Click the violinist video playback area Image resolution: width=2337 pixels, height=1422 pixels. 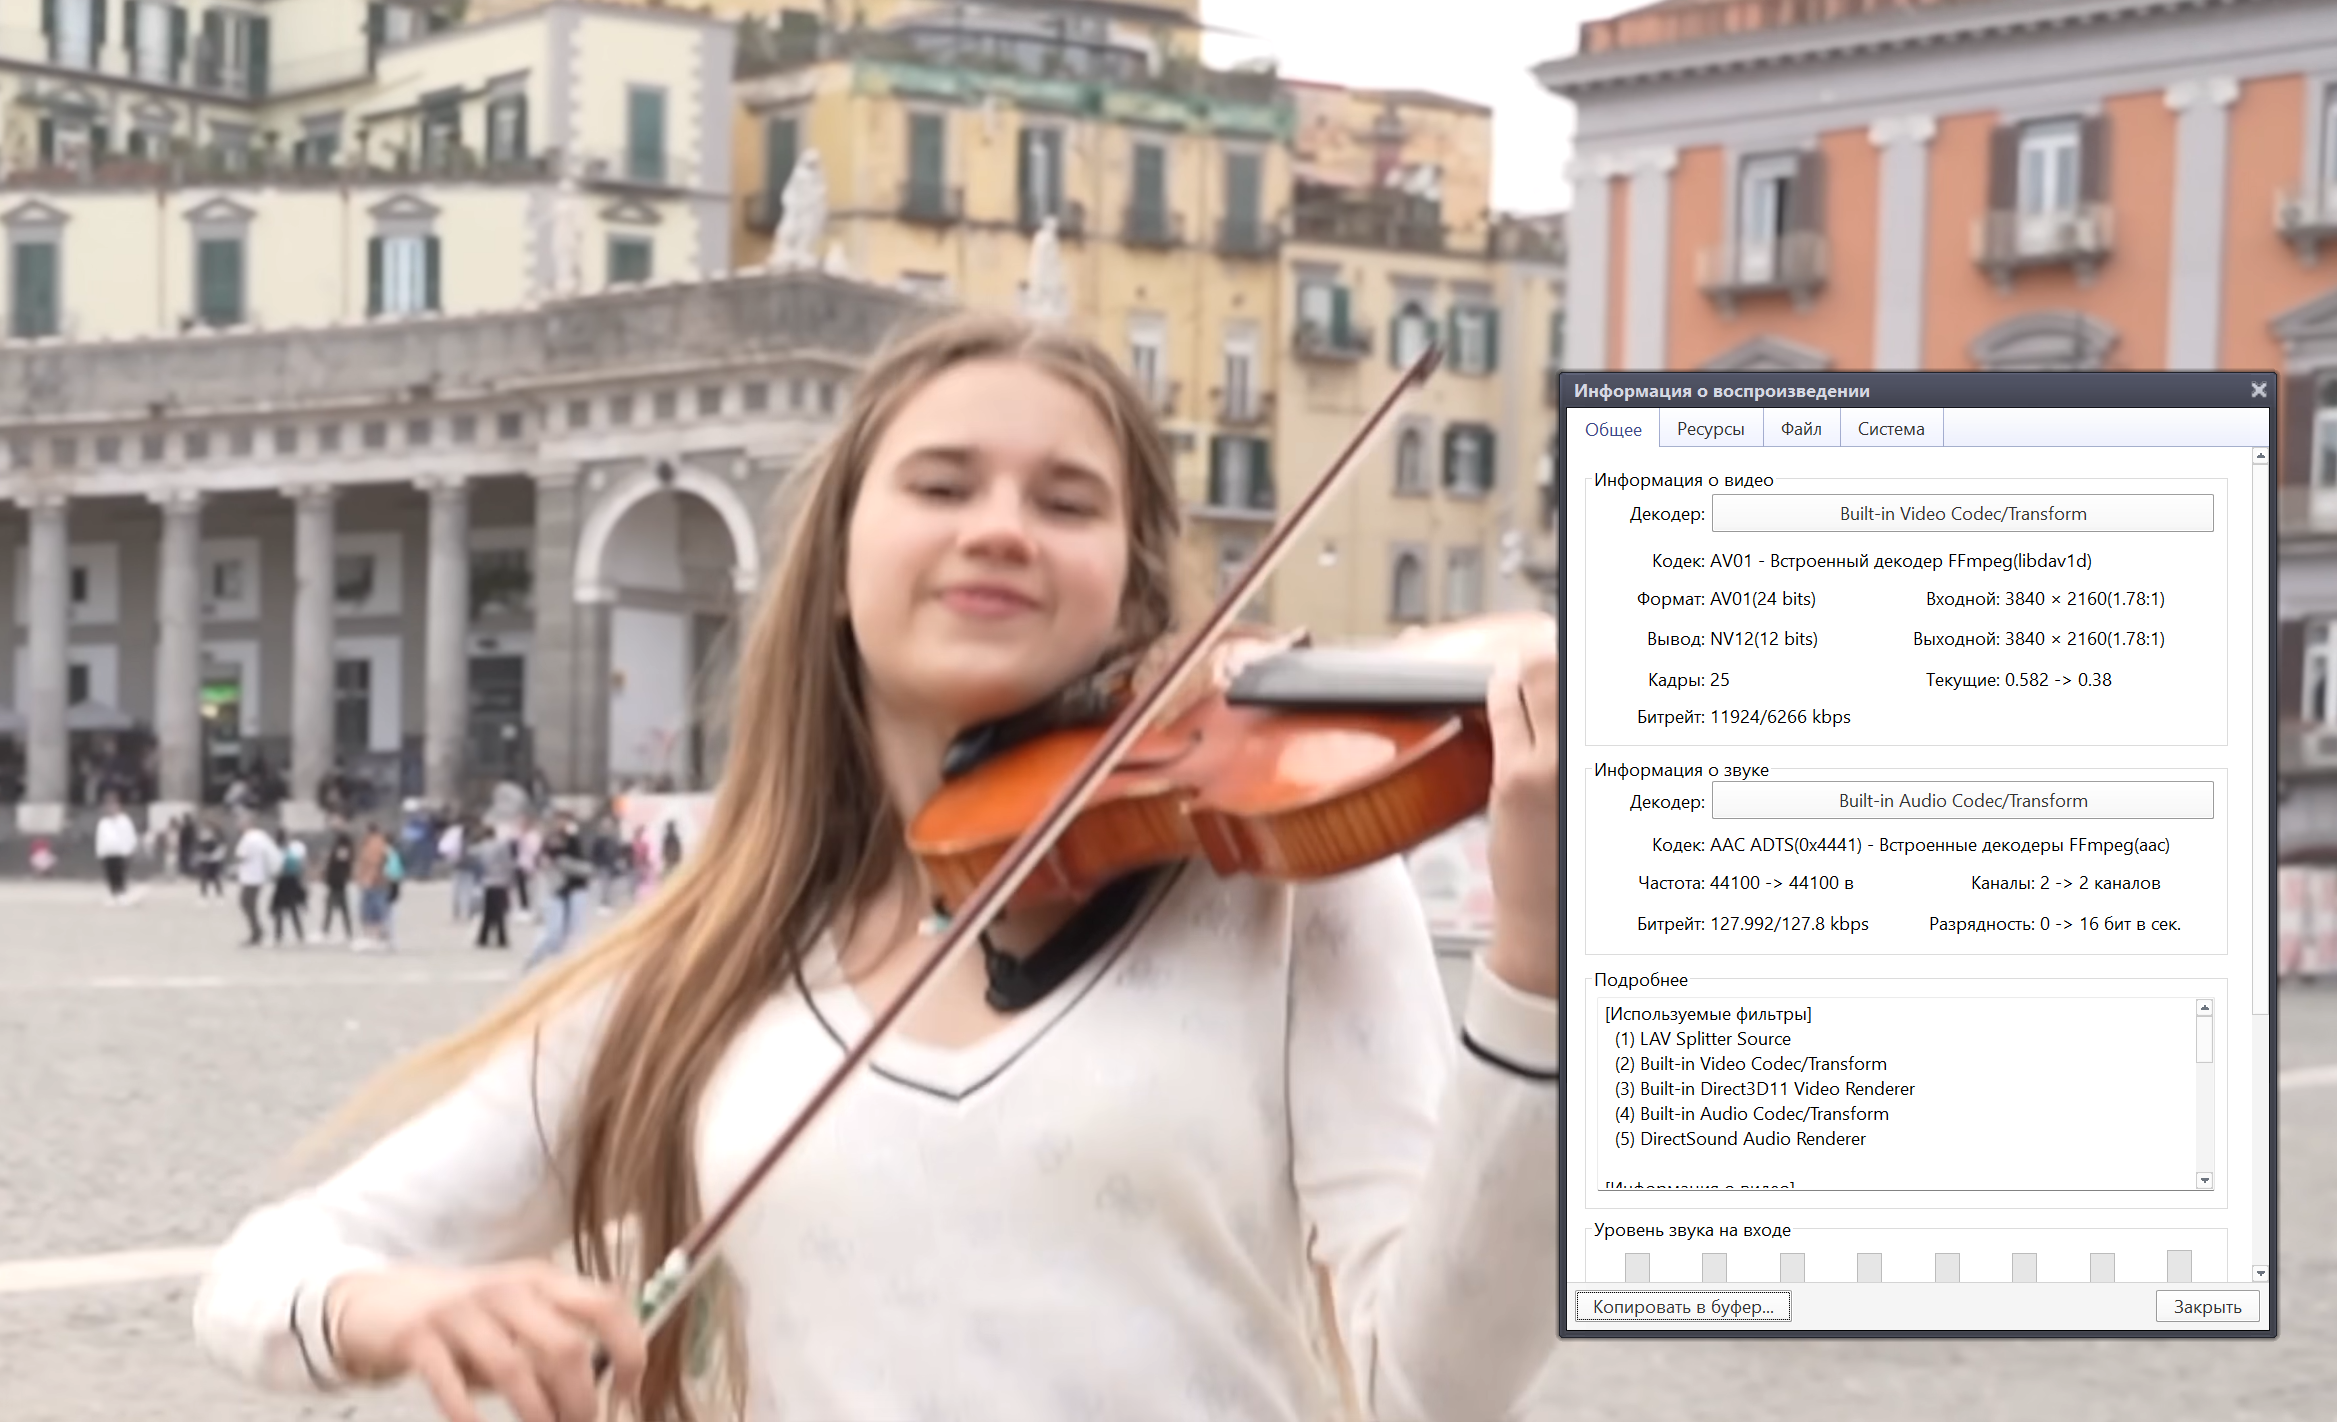pyautogui.click(x=780, y=700)
